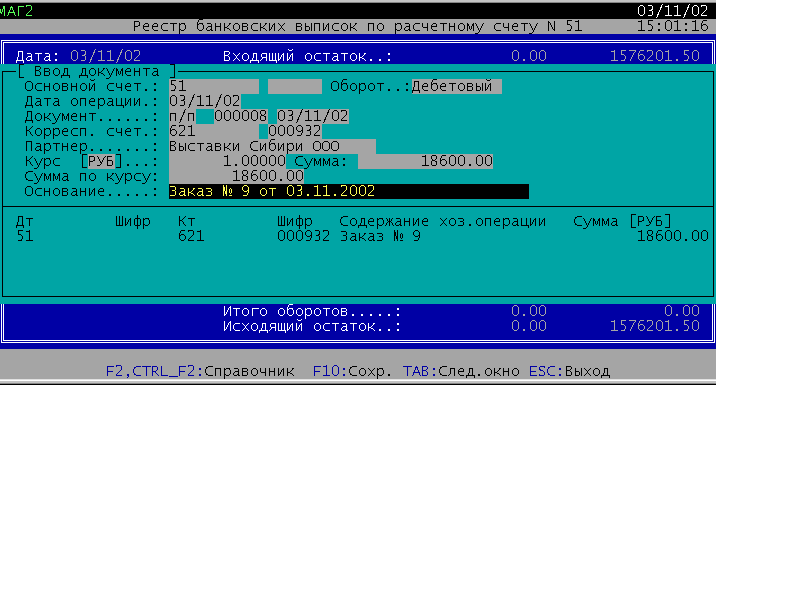Select Кт value 621 in the operations table

[x=191, y=236]
